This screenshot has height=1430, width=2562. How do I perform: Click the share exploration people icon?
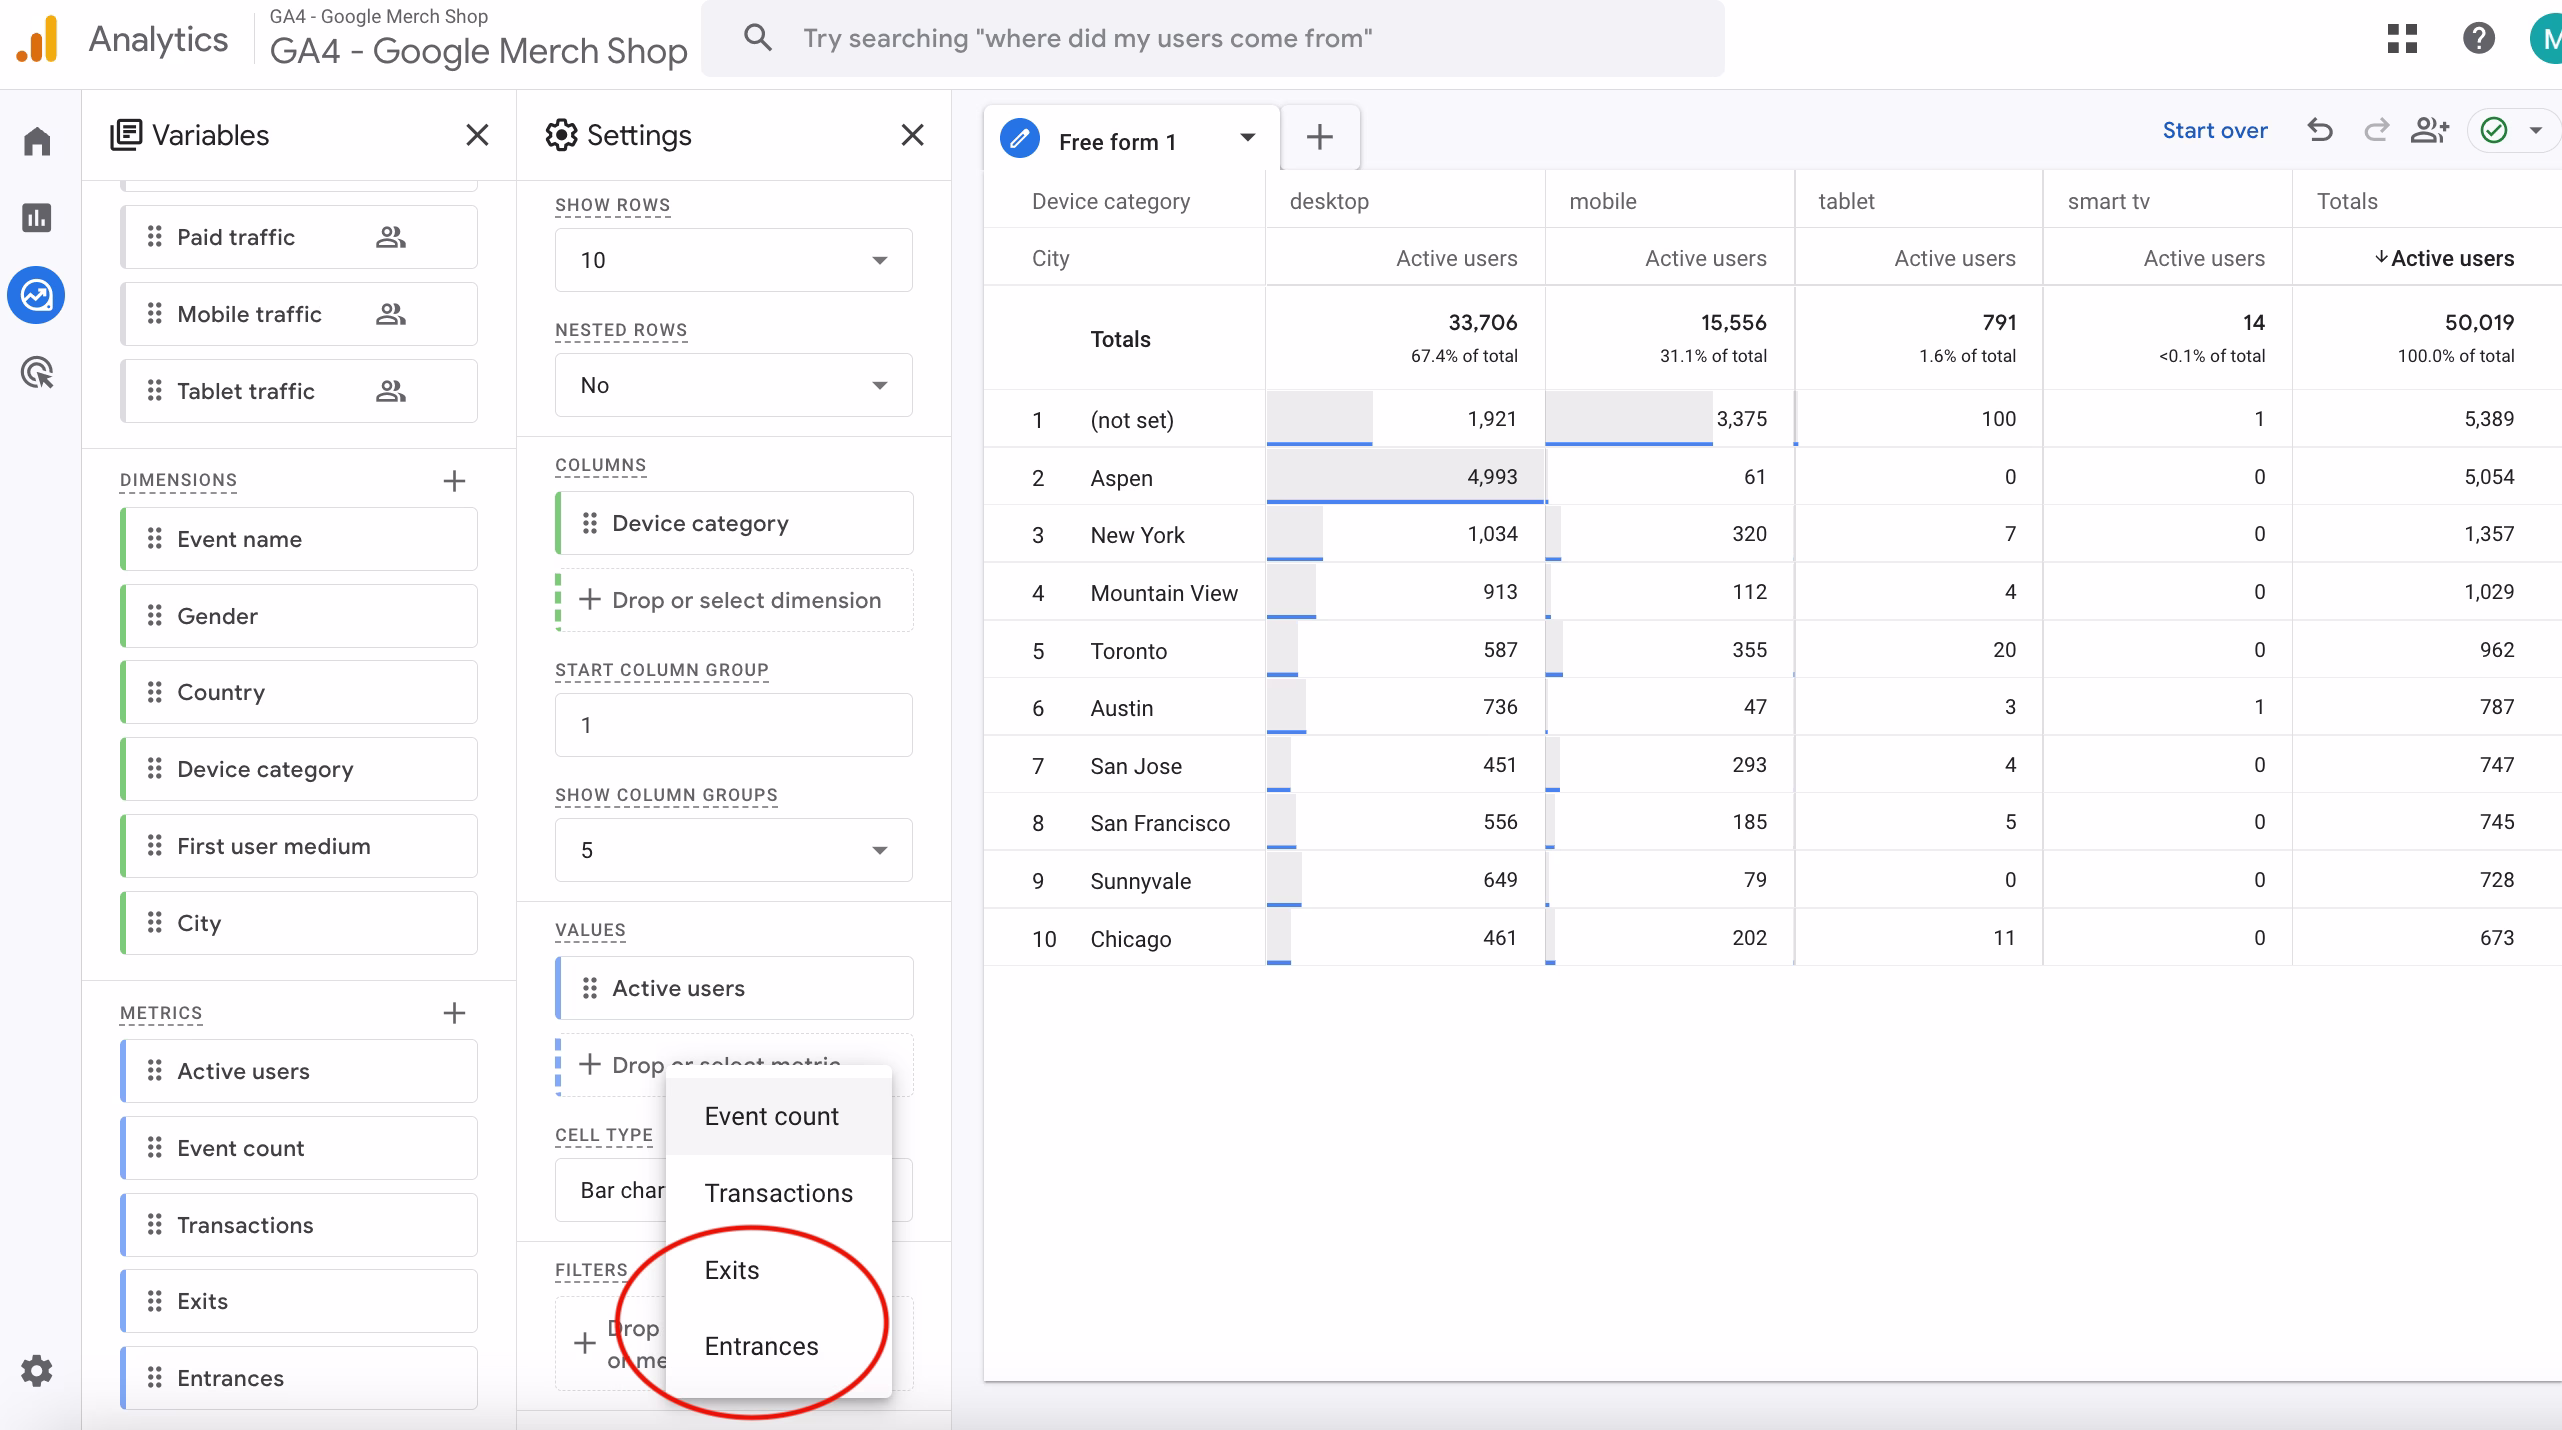tap(2429, 131)
